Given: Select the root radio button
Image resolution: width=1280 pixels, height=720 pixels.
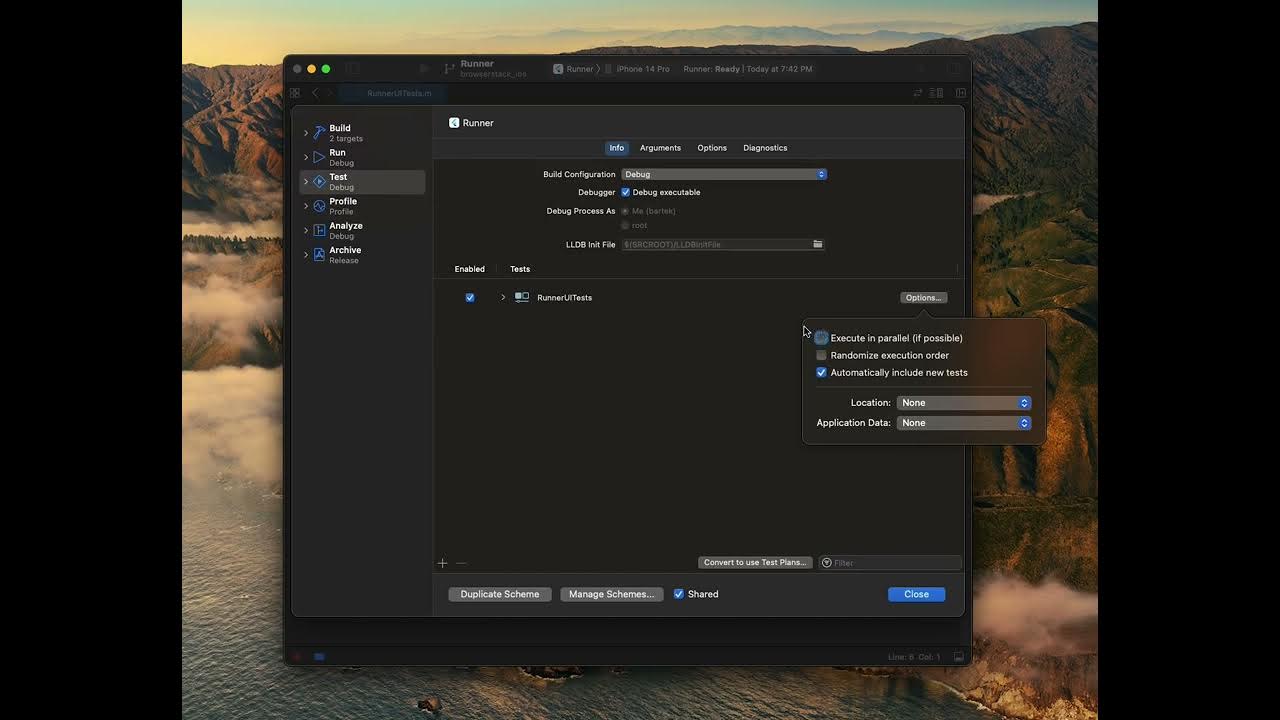Looking at the screenshot, I should pos(626,225).
